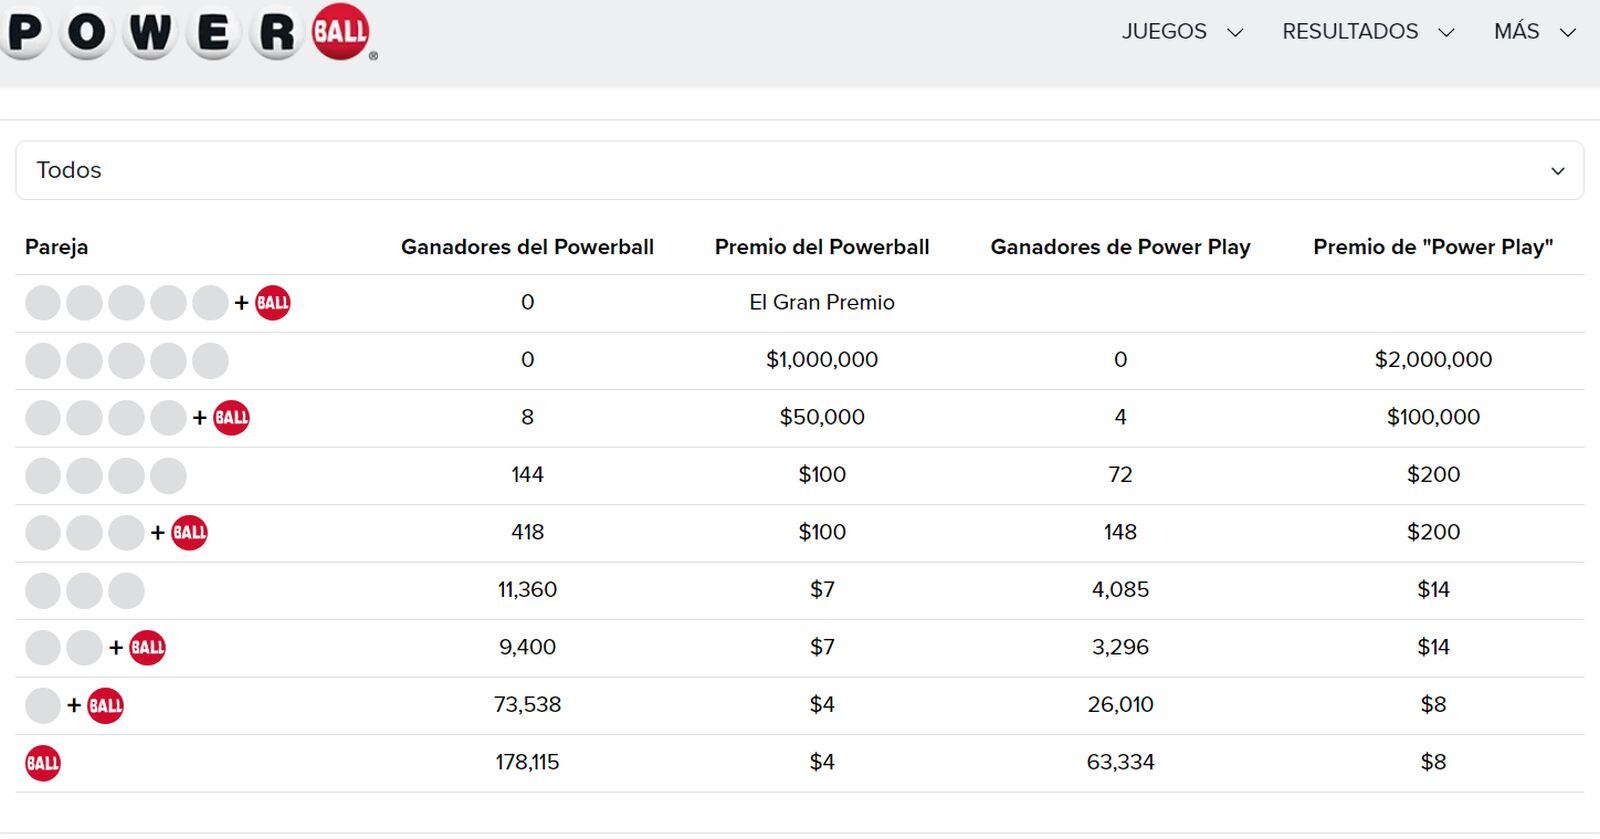The width and height of the screenshot is (1600, 839).
Task: Click the lone red BALL icon in the bottom row
Action: click(42, 762)
